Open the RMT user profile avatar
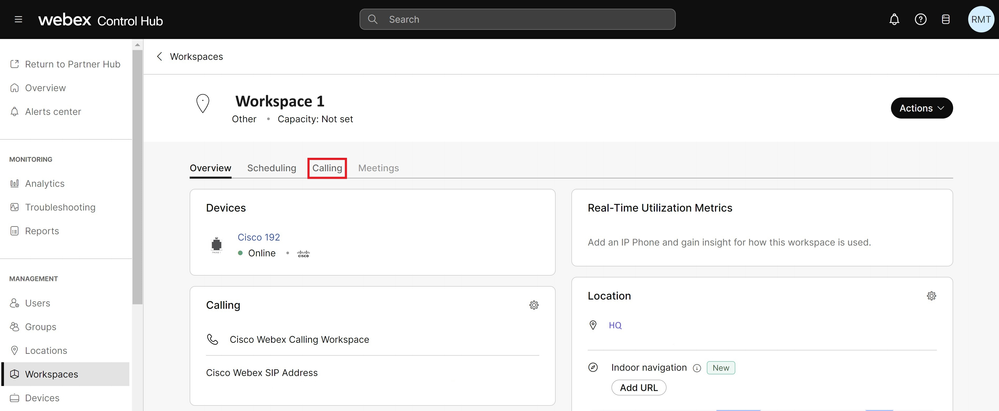 (981, 20)
